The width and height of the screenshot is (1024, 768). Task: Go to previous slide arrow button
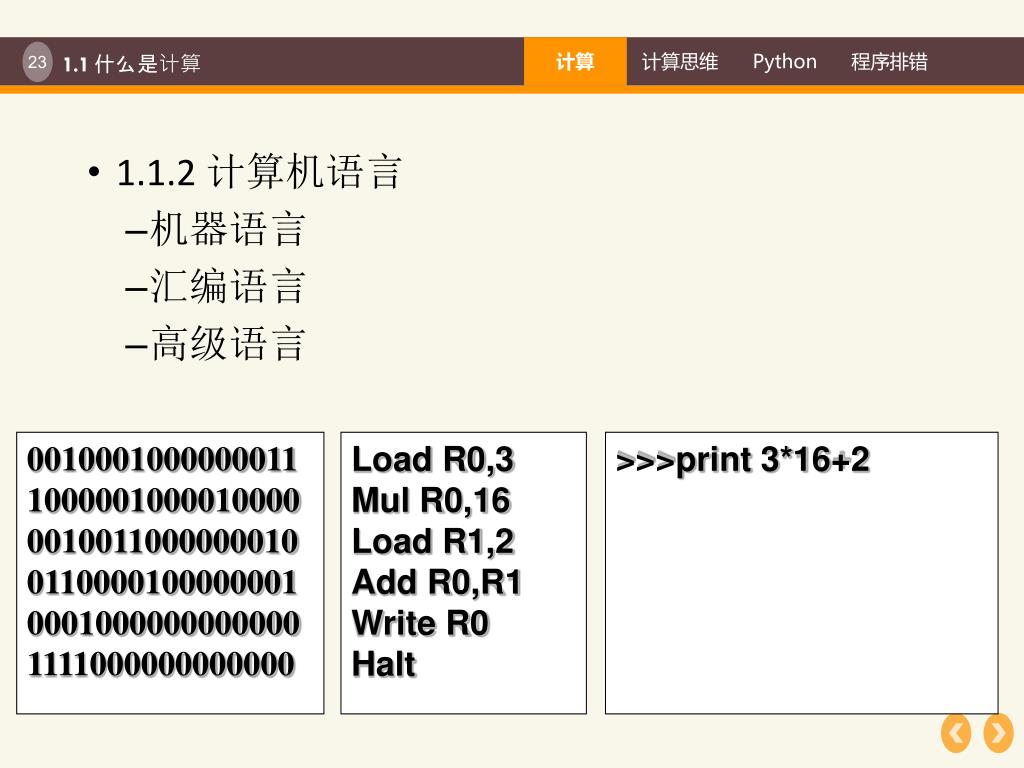(x=956, y=733)
